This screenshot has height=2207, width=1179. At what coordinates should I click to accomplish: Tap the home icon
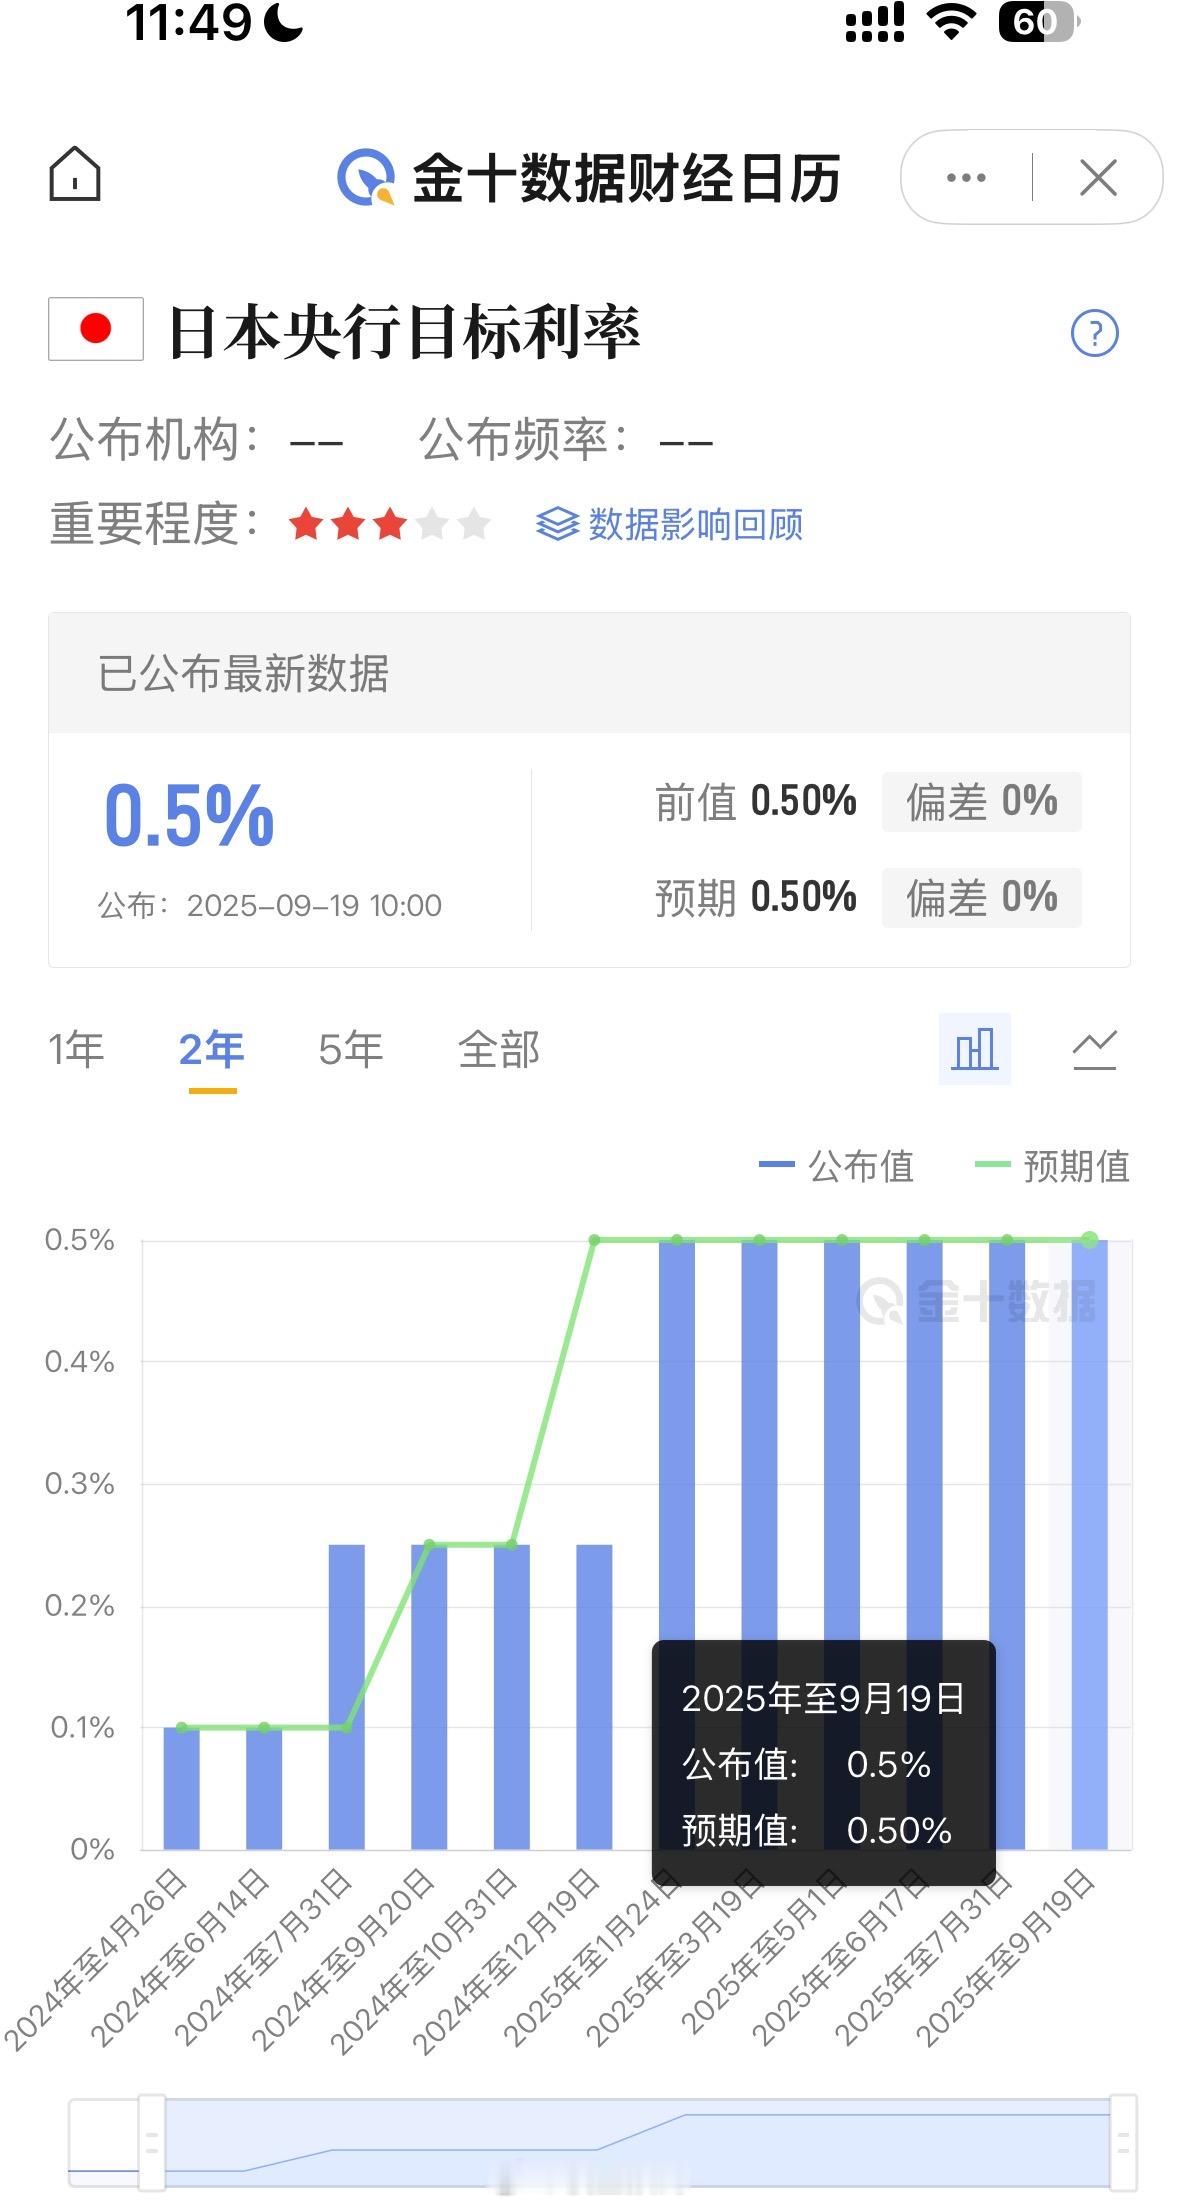pyautogui.click(x=75, y=174)
